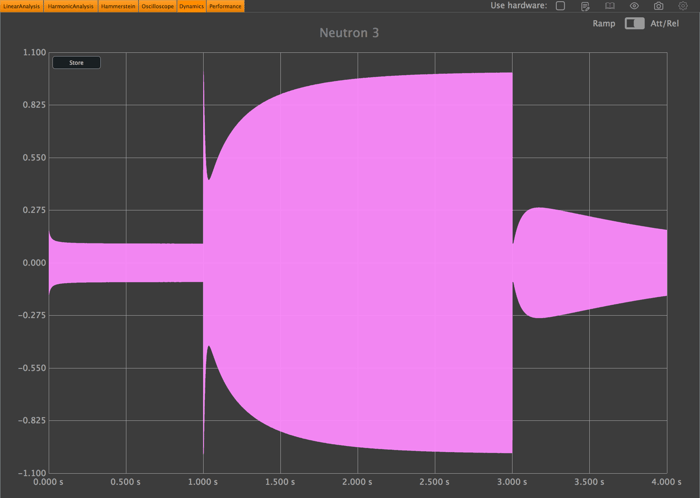
Task: Click the 2.000 s time axis label
Action: coord(358,482)
